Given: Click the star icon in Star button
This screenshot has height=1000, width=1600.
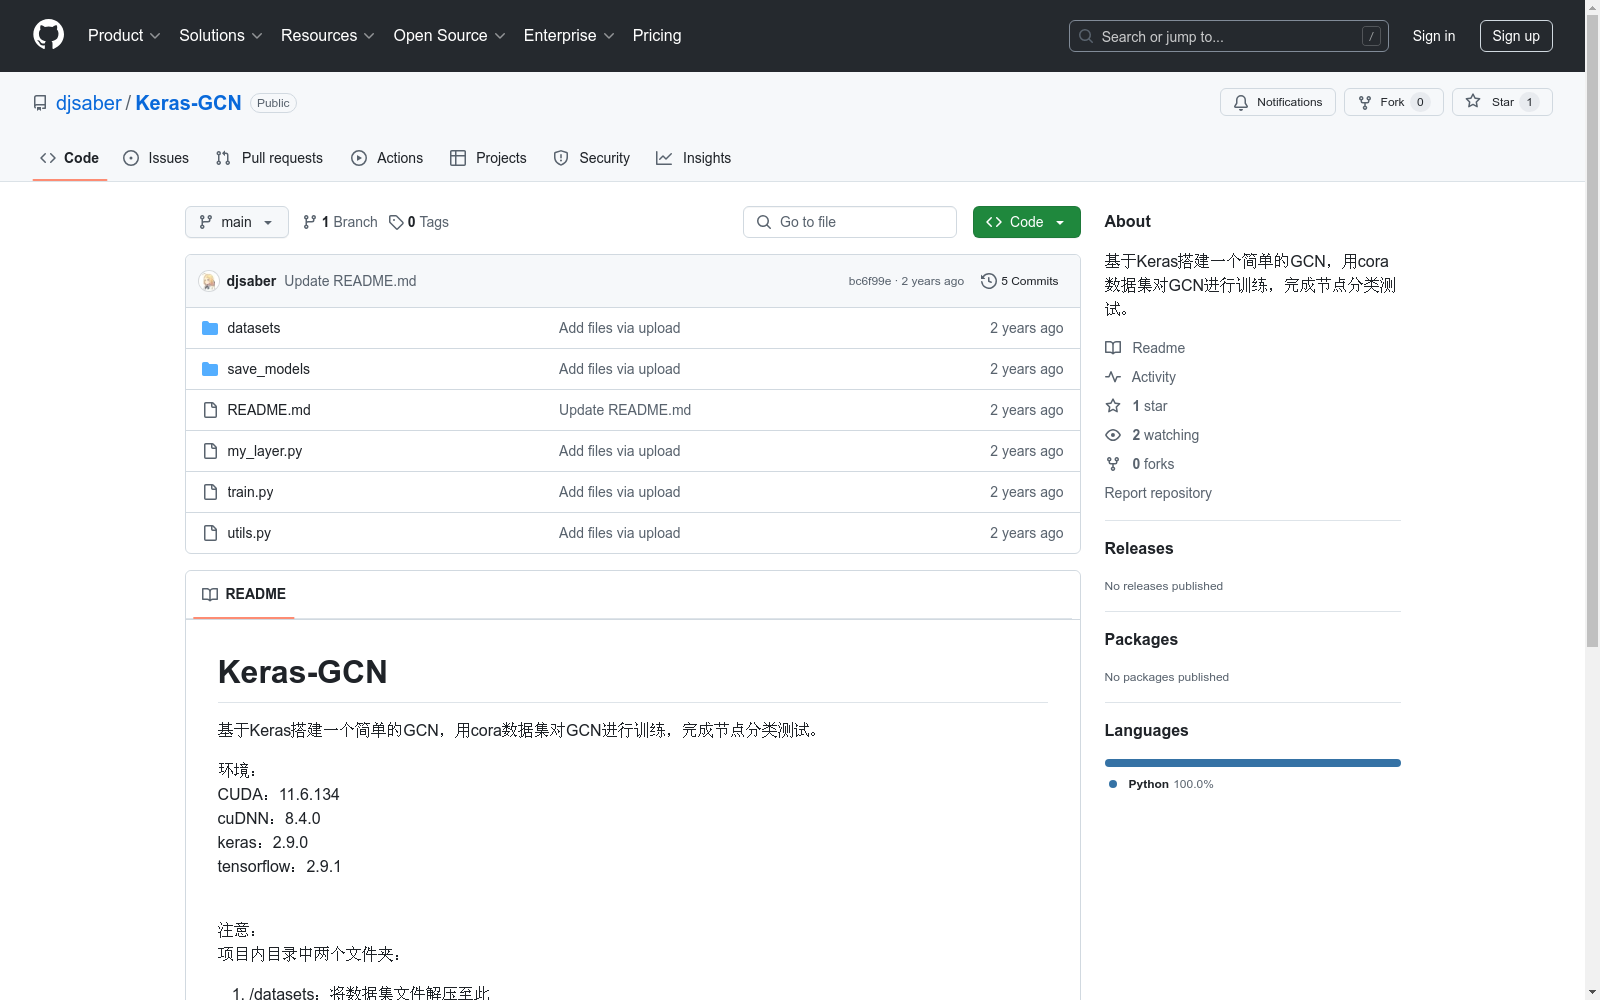Looking at the screenshot, I should (x=1473, y=101).
